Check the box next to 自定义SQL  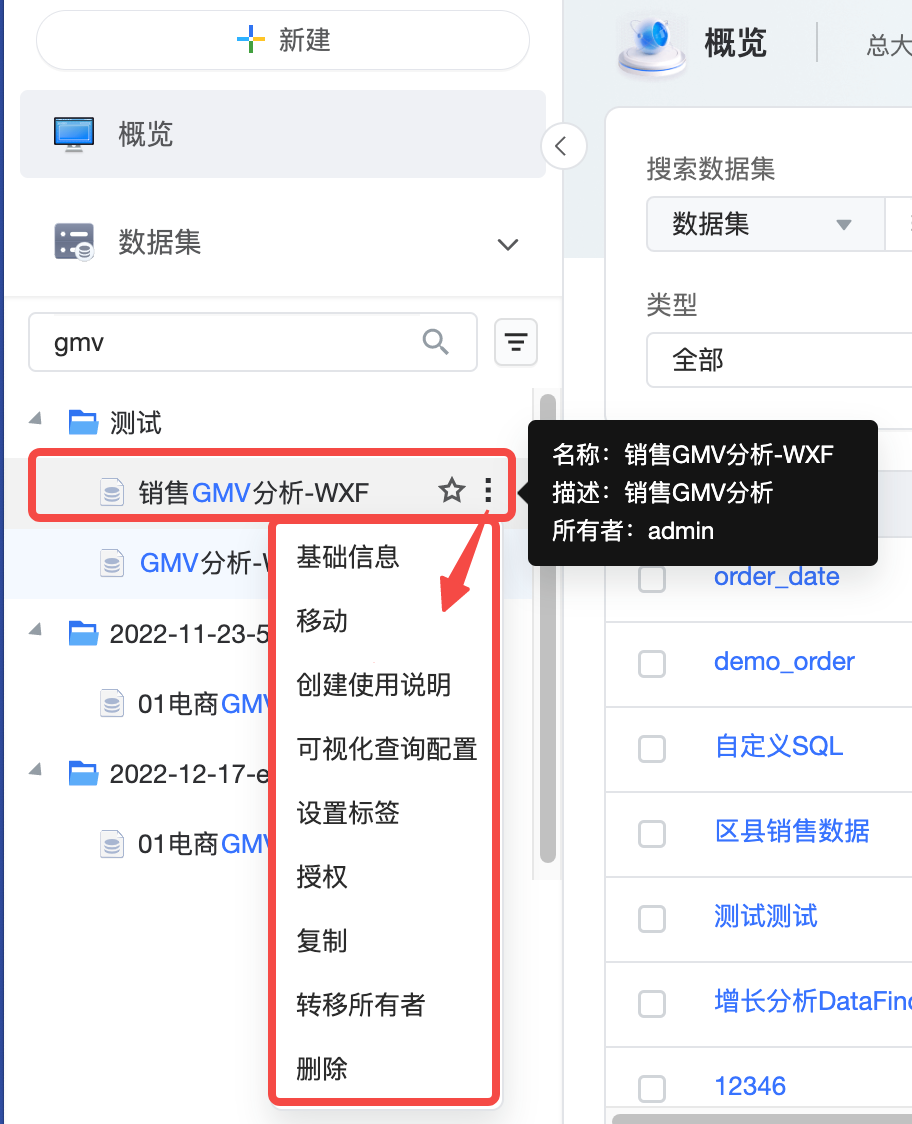coord(652,748)
